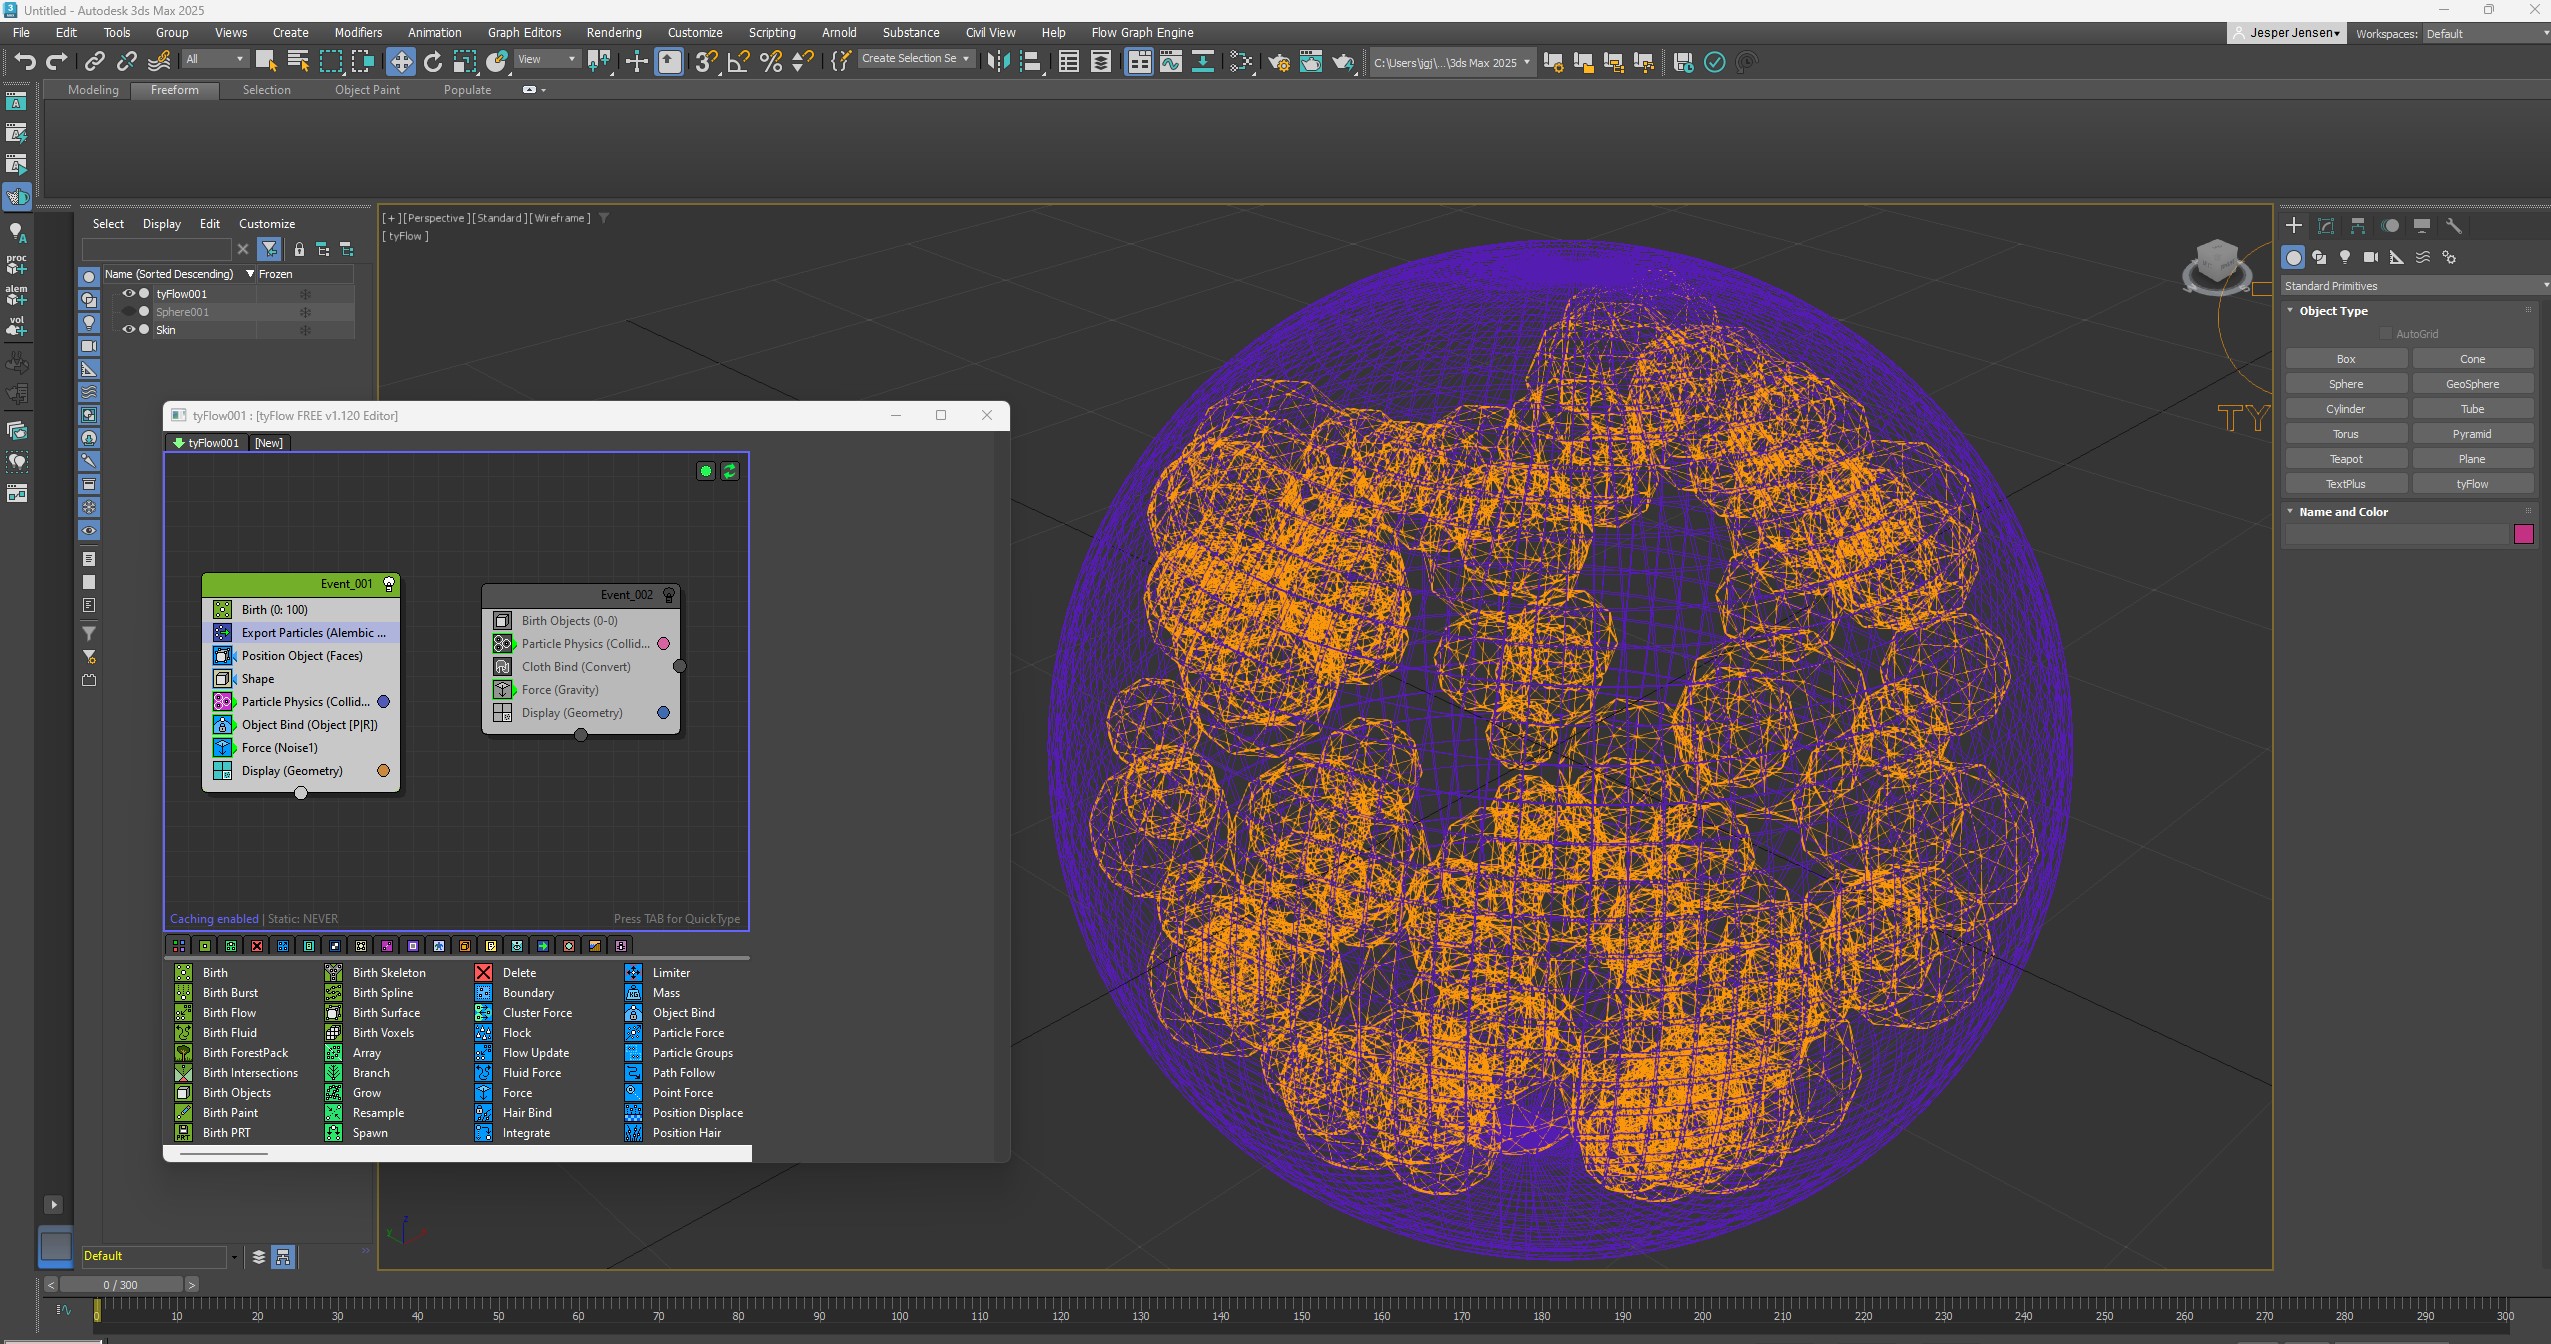Open the Modify panel tab icon
The width and height of the screenshot is (2551, 1344).
pyautogui.click(x=2326, y=226)
